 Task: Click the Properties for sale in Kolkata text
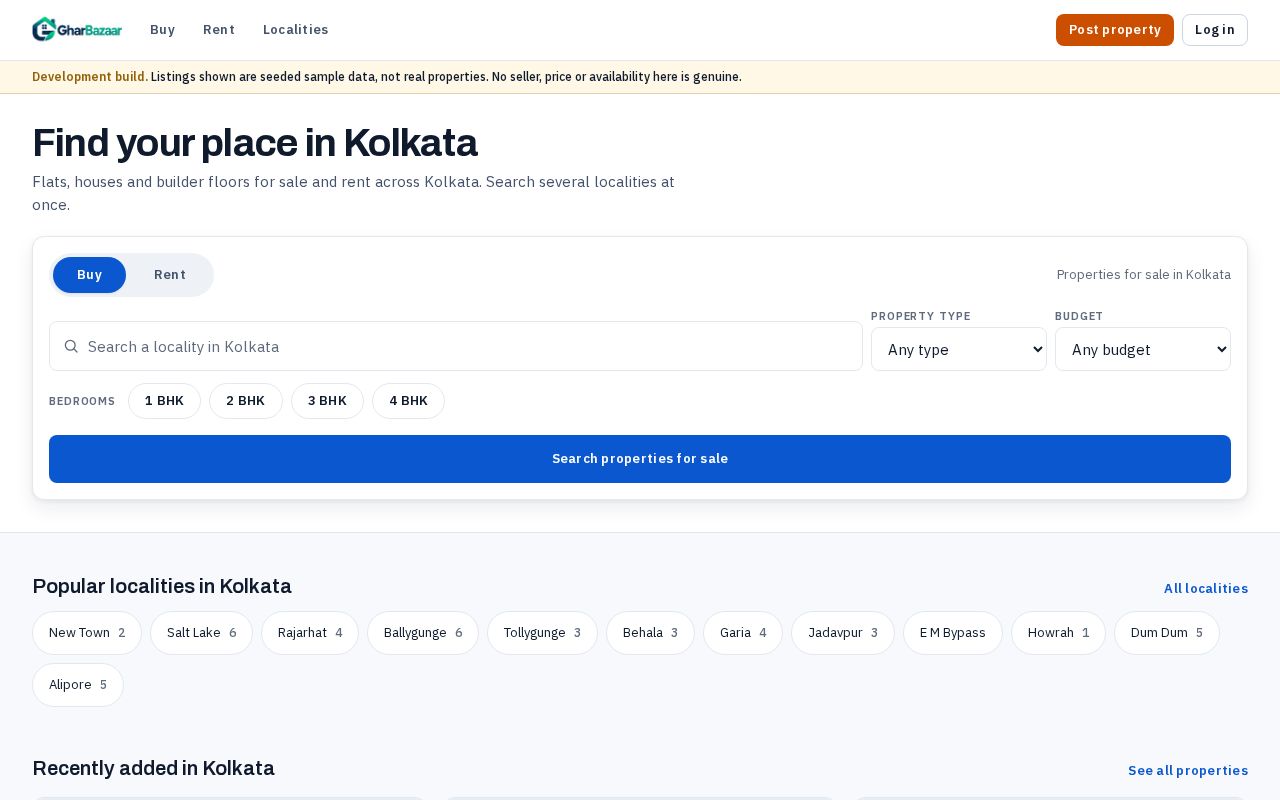tap(1144, 274)
